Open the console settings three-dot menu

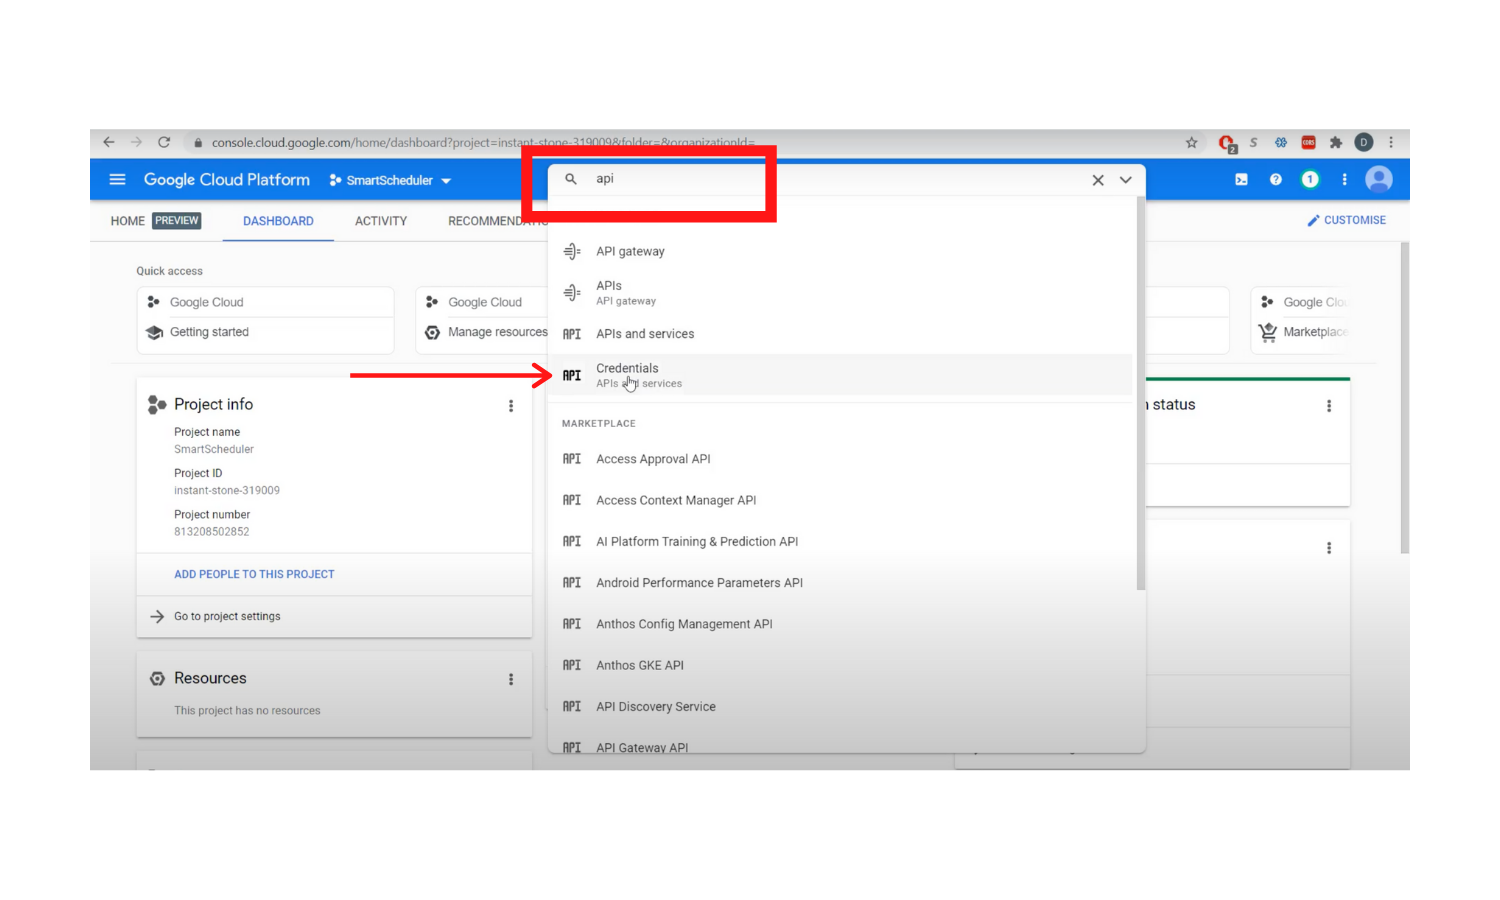[x=1344, y=180]
